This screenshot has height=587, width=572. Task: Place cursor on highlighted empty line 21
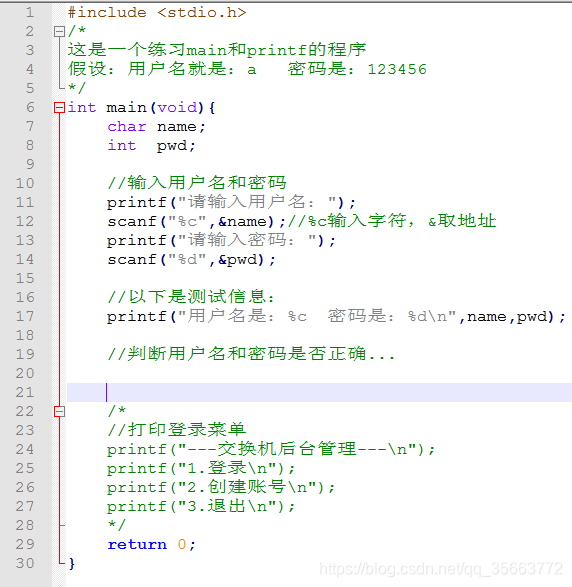coord(319,392)
